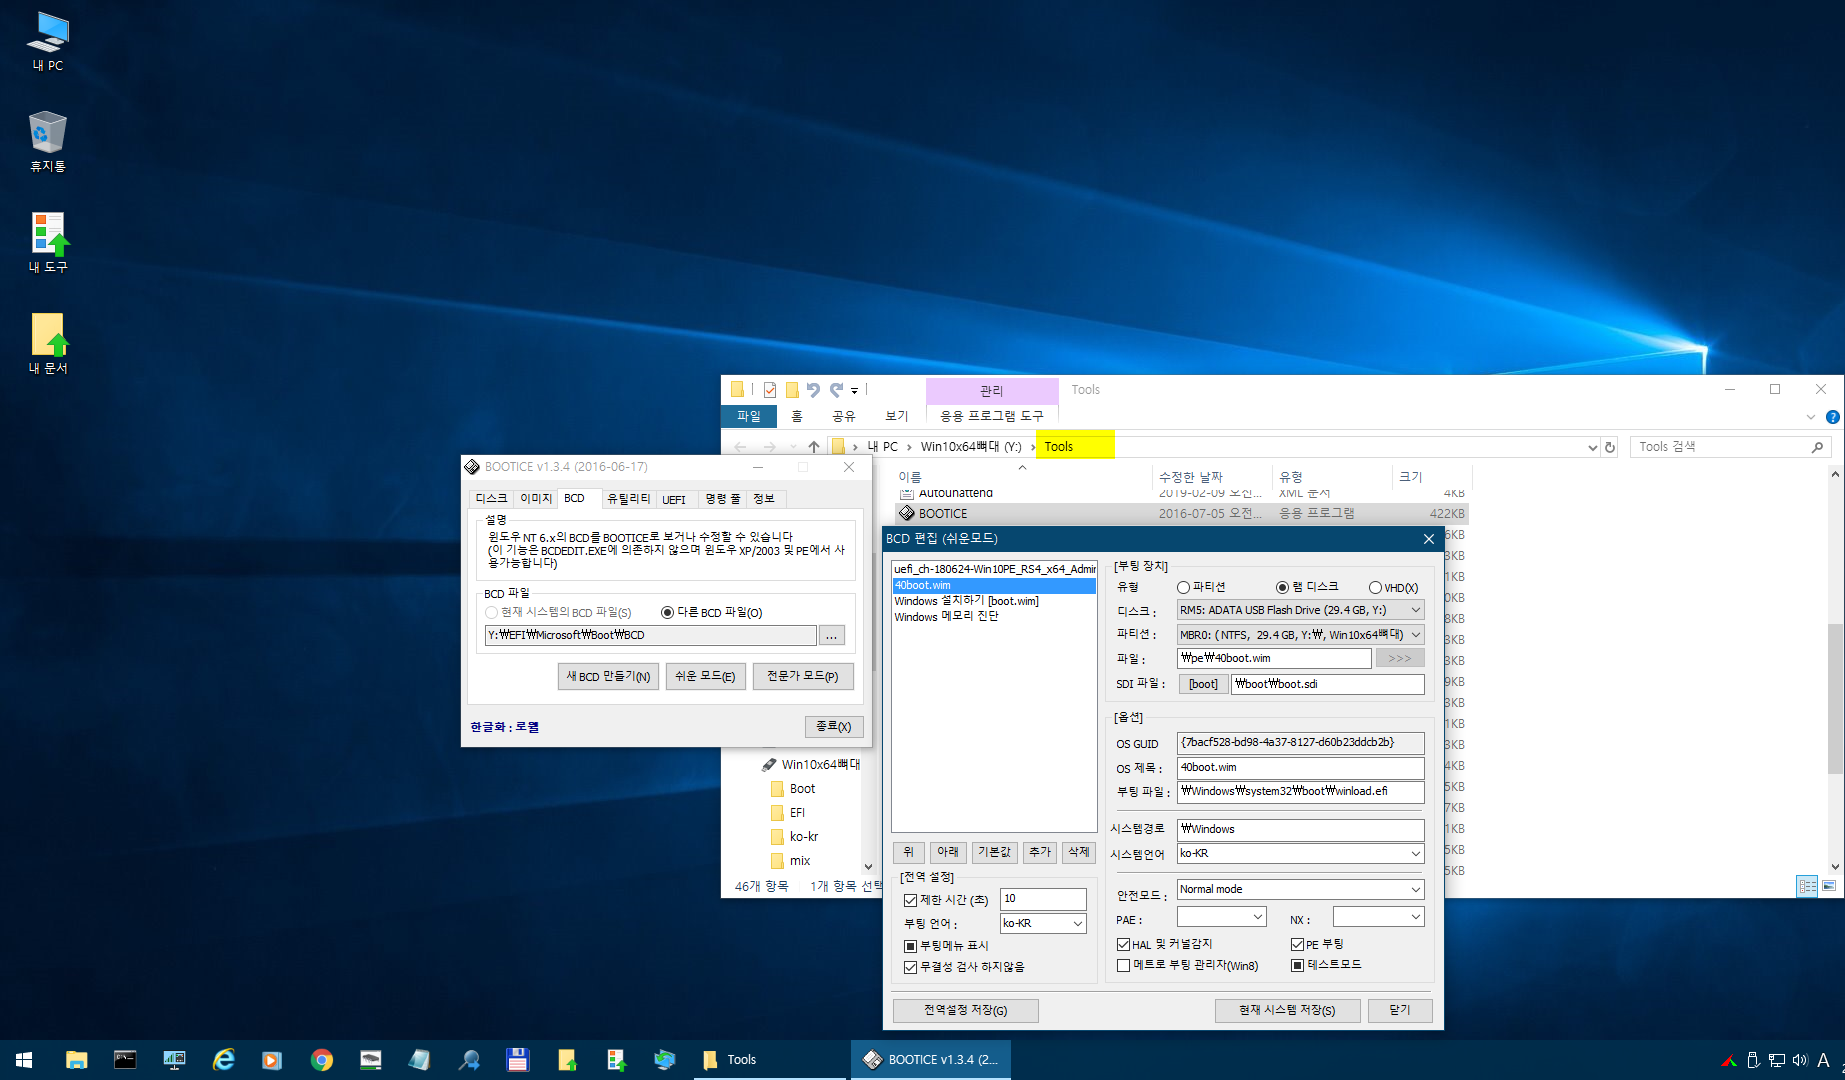Click the Windows Start button
Image resolution: width=1845 pixels, height=1080 pixels.
point(24,1060)
